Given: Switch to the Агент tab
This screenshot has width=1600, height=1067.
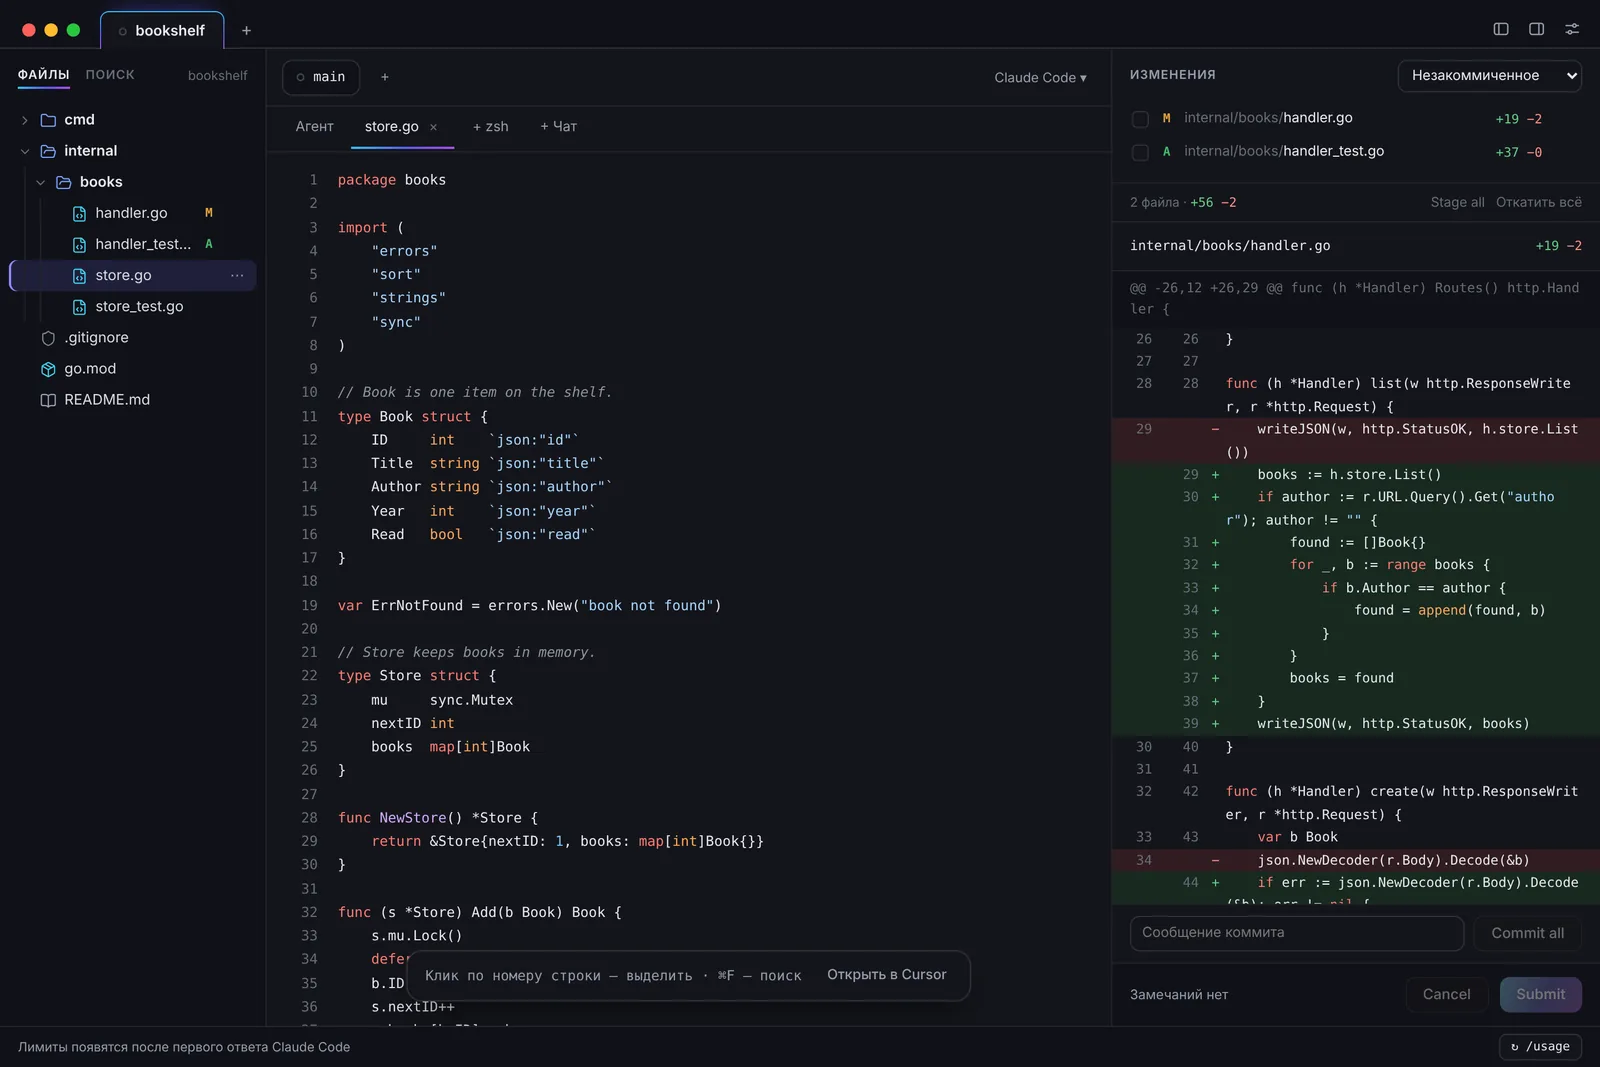Looking at the screenshot, I should [x=314, y=126].
